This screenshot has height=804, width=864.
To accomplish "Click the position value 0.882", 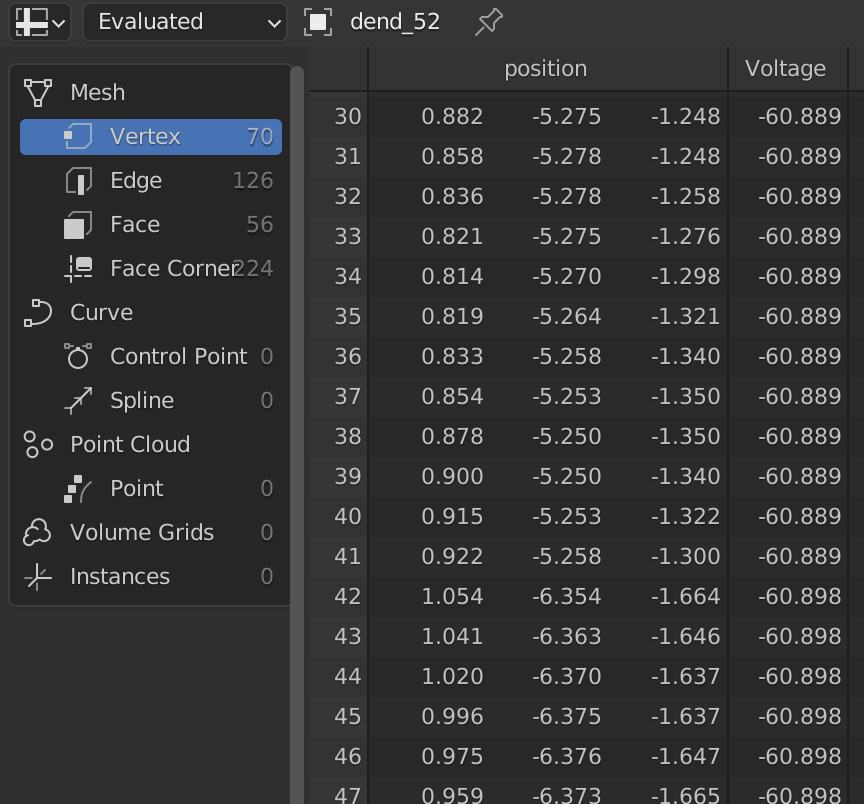I will pyautogui.click(x=452, y=117).
